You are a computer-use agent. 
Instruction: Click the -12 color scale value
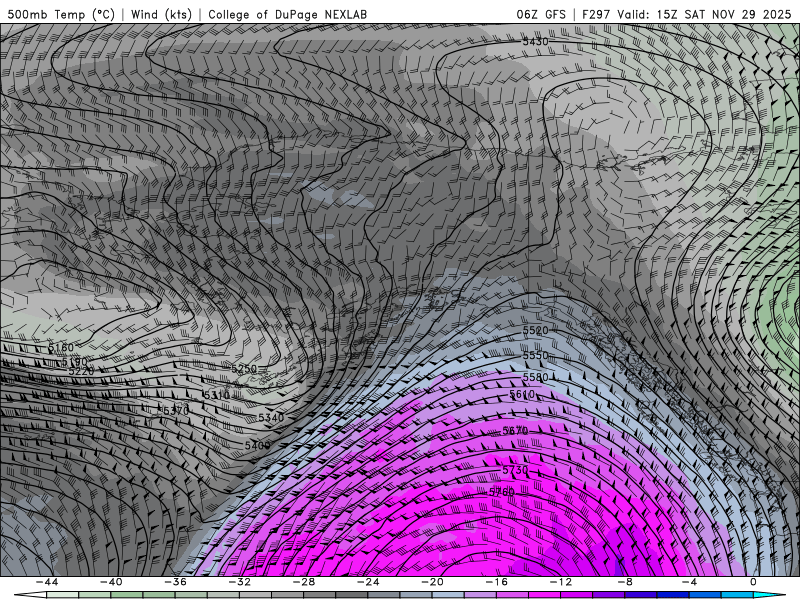561,582
